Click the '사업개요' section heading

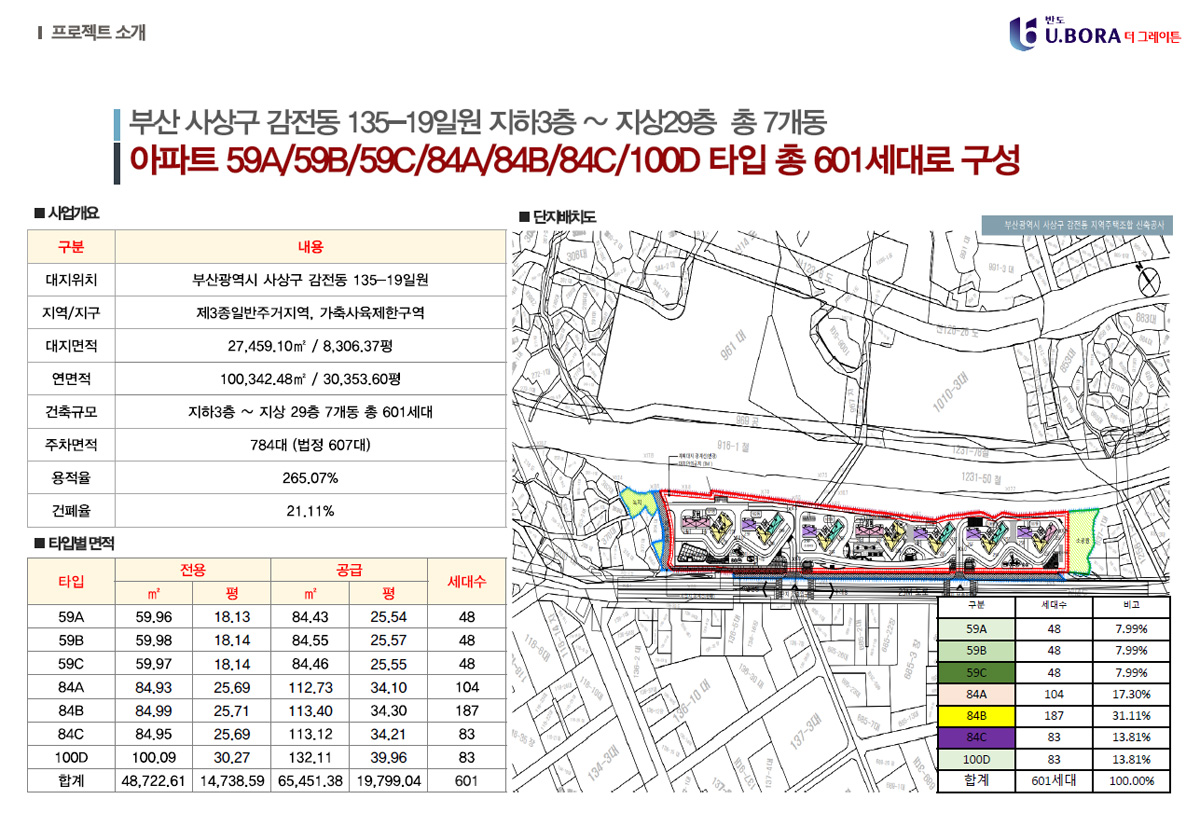tap(74, 213)
